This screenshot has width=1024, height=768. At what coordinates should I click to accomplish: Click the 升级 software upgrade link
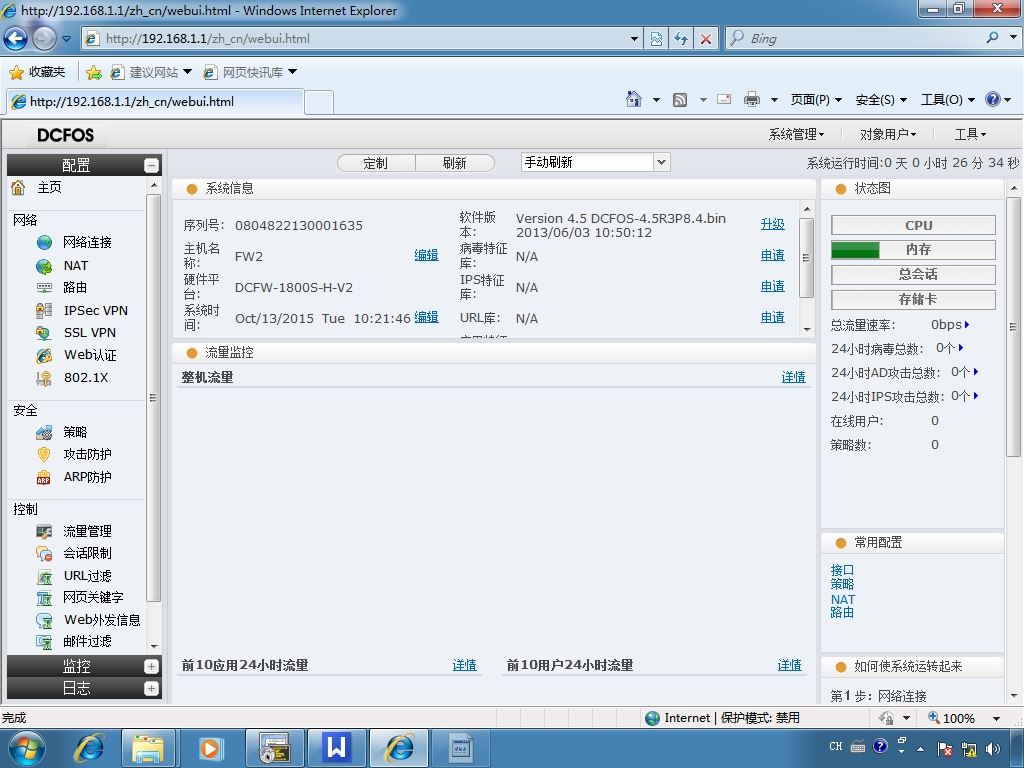click(x=773, y=224)
